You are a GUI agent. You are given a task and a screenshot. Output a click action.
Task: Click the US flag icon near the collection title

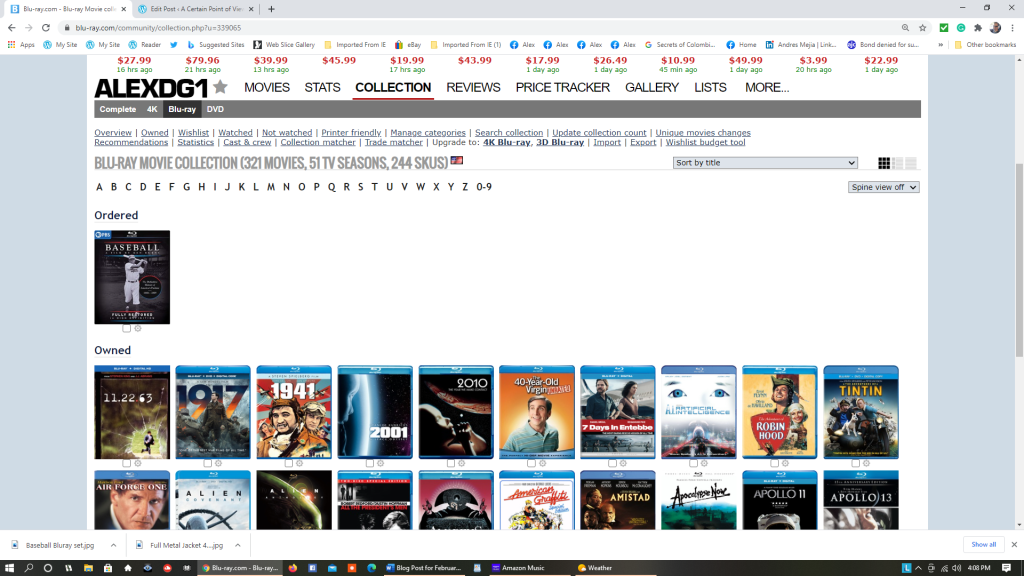[x=457, y=161]
